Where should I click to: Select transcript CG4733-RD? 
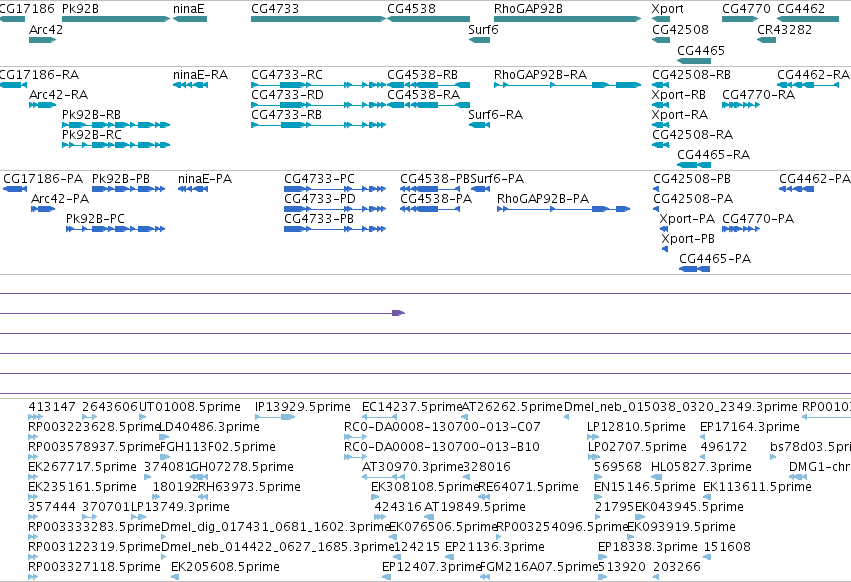318,105
